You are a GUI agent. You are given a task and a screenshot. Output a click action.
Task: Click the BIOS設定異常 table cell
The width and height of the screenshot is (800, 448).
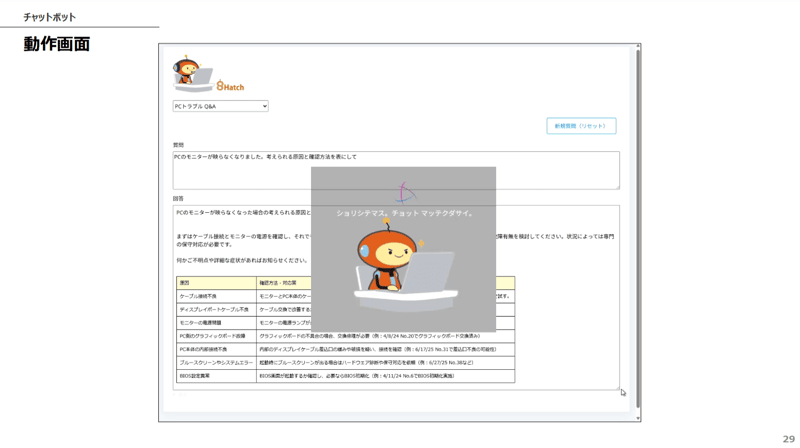216,376
